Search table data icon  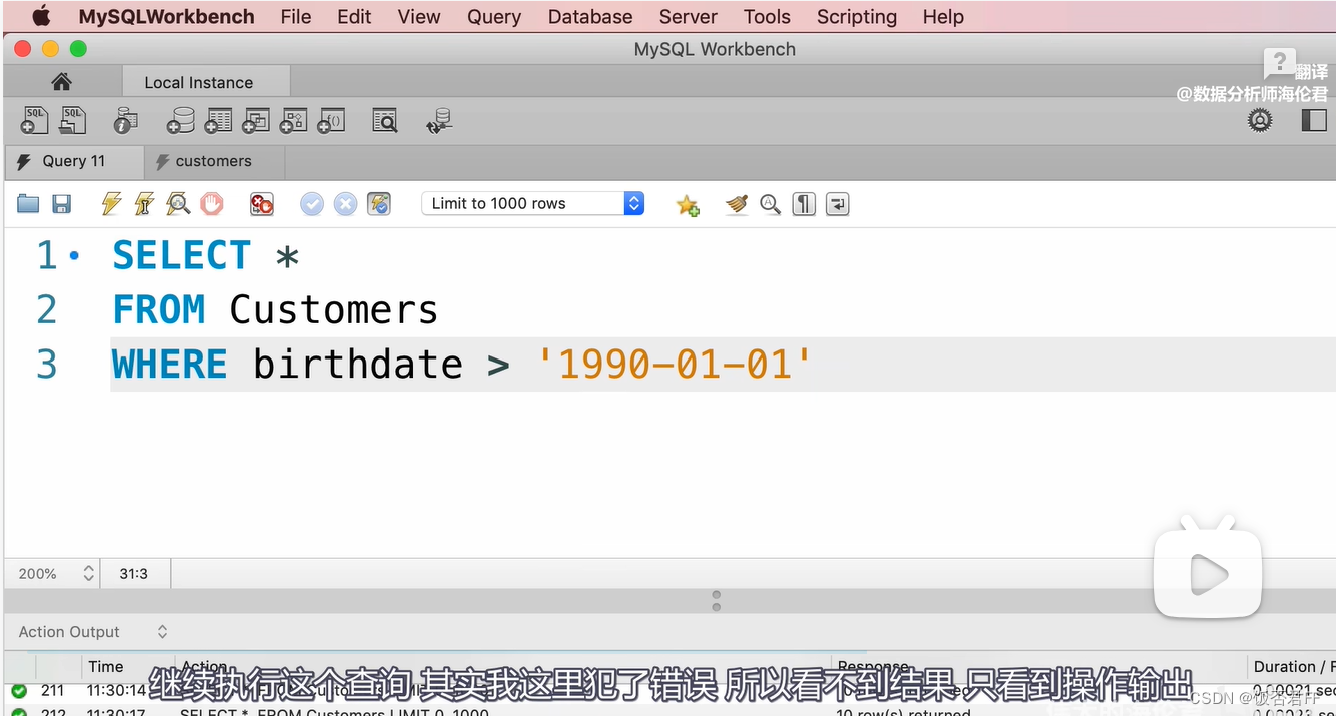click(x=385, y=121)
